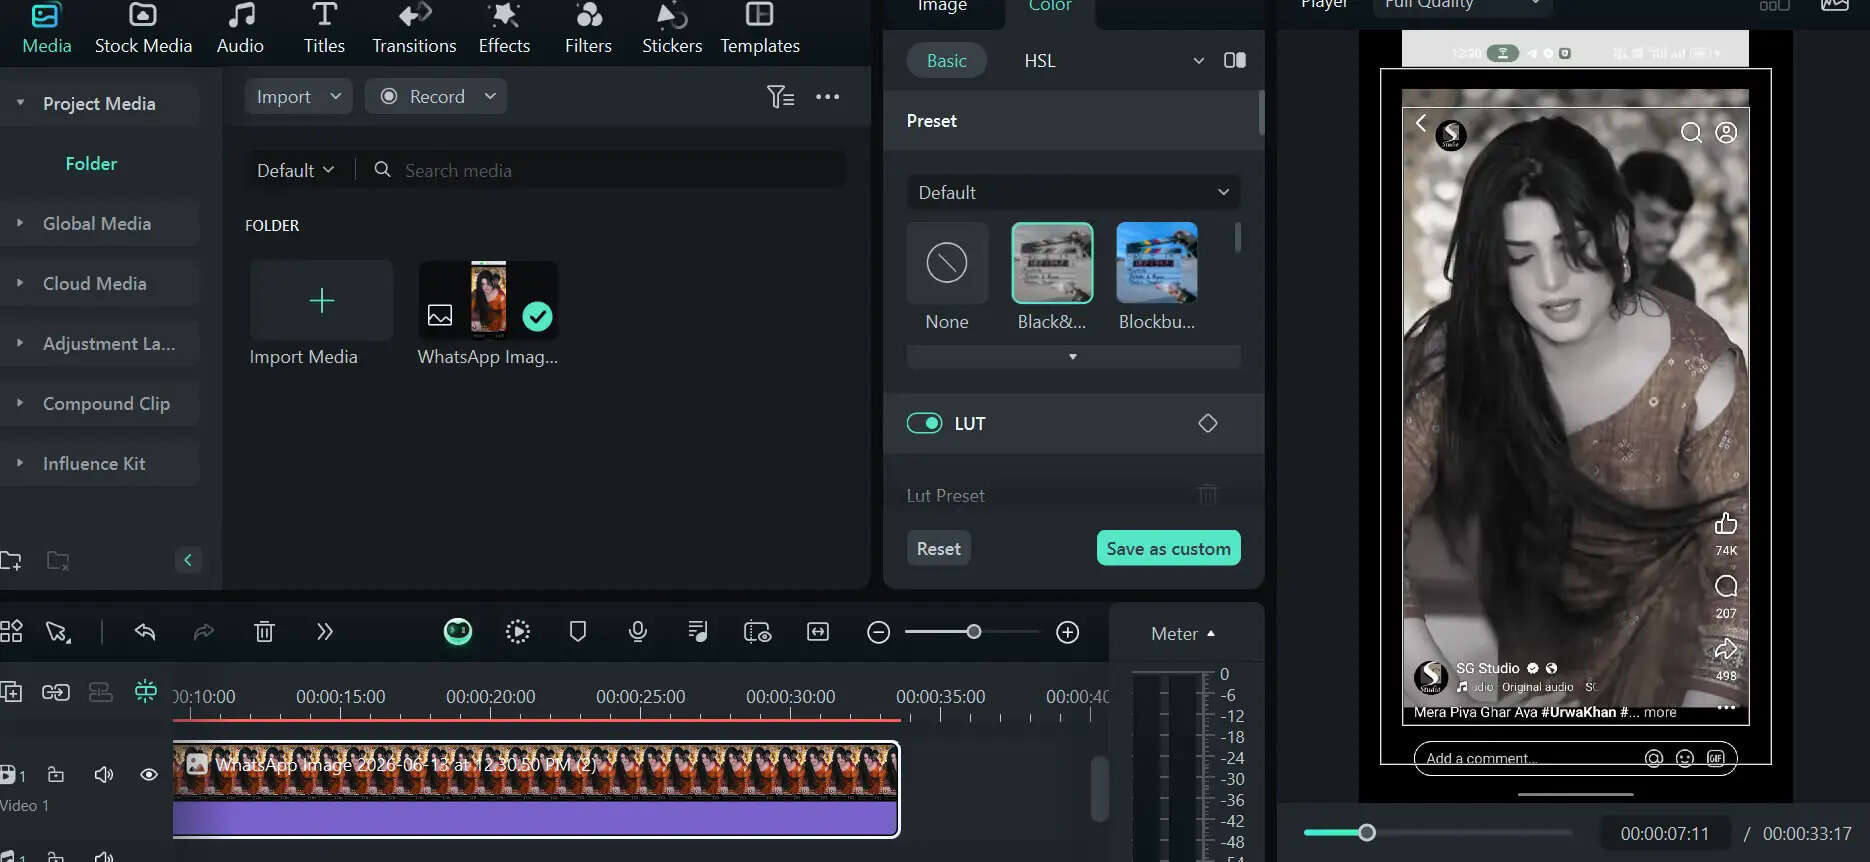Select the arrow selection tool in timeline toolbar
Viewport: 1870px width, 862px height.
pyautogui.click(x=57, y=632)
